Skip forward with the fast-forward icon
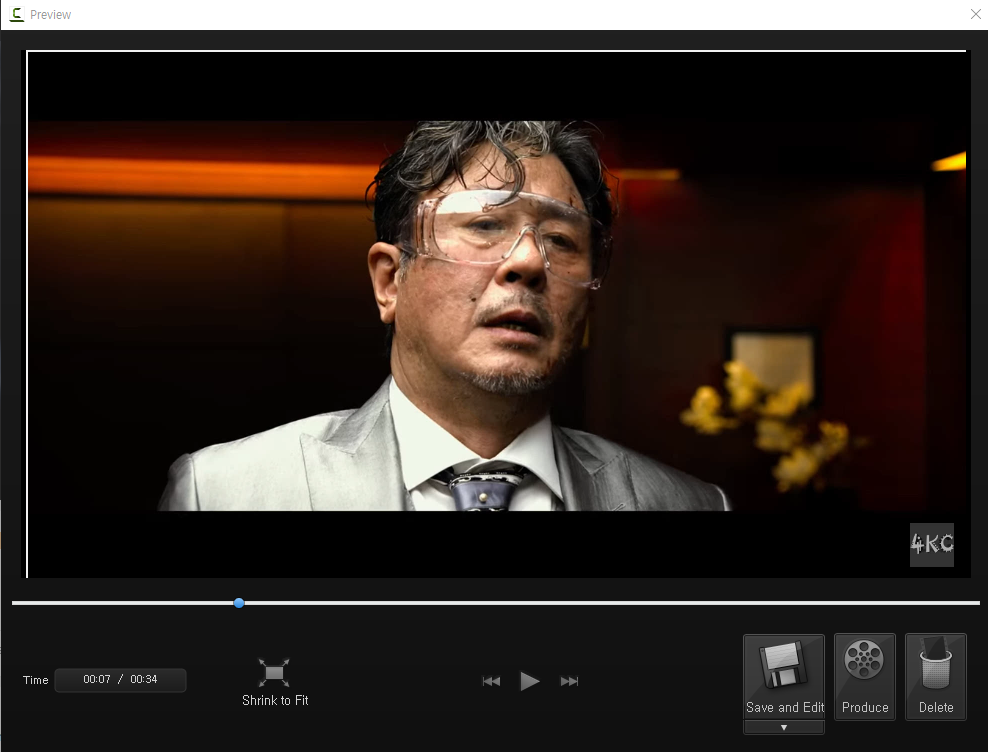The height and width of the screenshot is (752, 988). click(x=569, y=681)
